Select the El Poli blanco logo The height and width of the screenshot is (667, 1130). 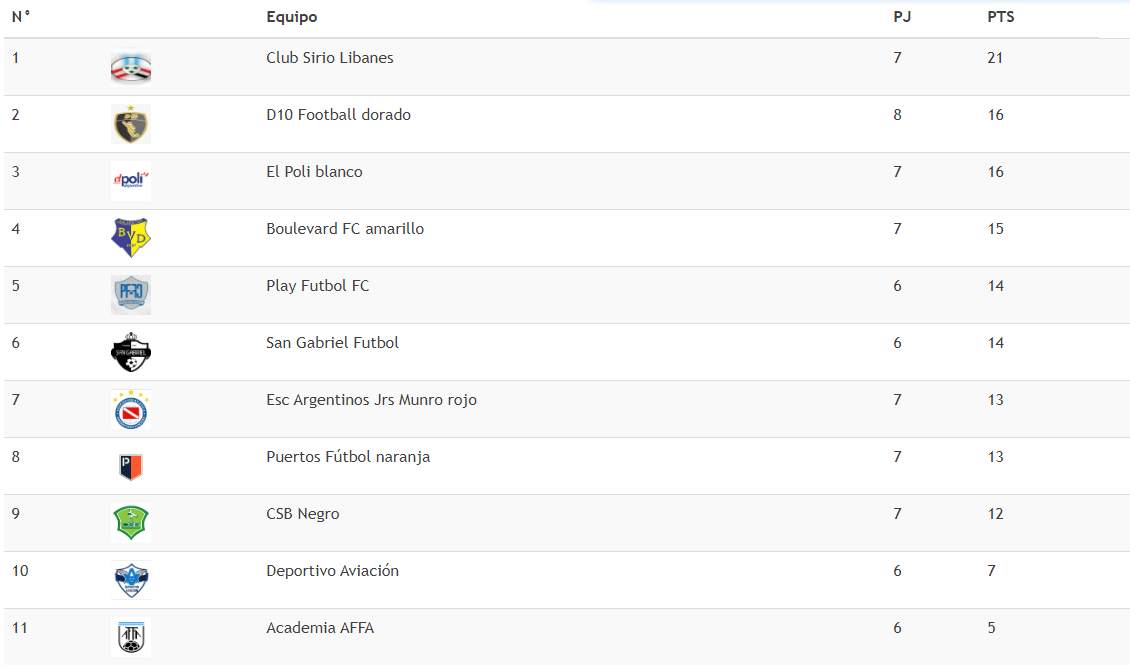(x=131, y=181)
